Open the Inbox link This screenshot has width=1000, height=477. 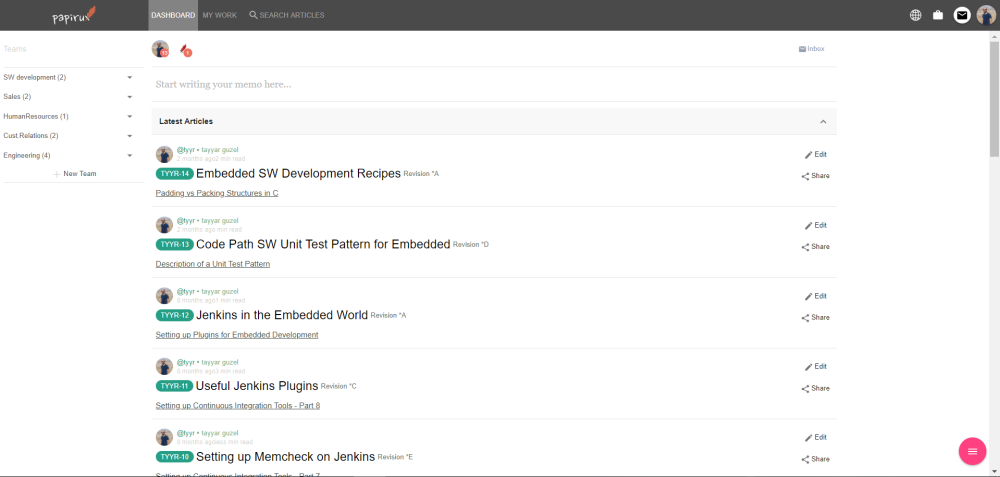click(x=811, y=49)
